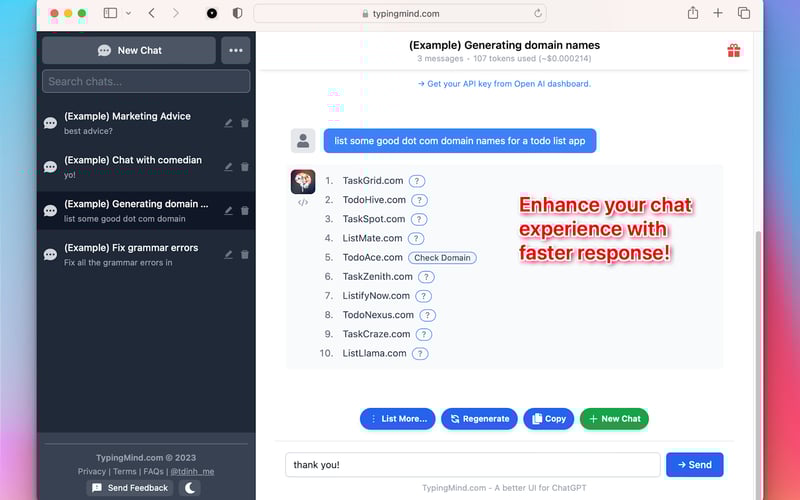Regenerate the AI response
Viewport: 800px width, 500px height.
479,419
